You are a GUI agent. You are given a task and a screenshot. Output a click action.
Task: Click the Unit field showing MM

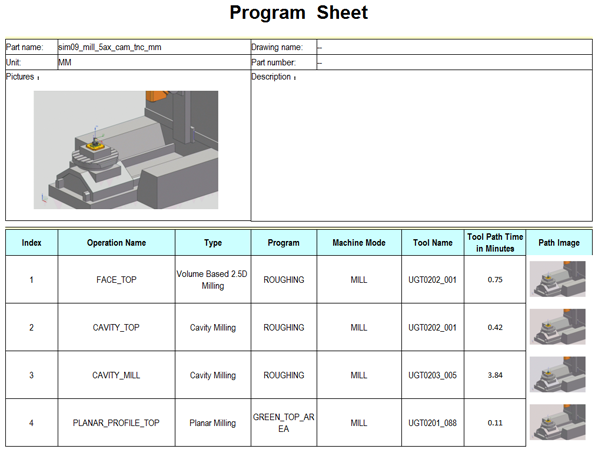[x=154, y=62]
